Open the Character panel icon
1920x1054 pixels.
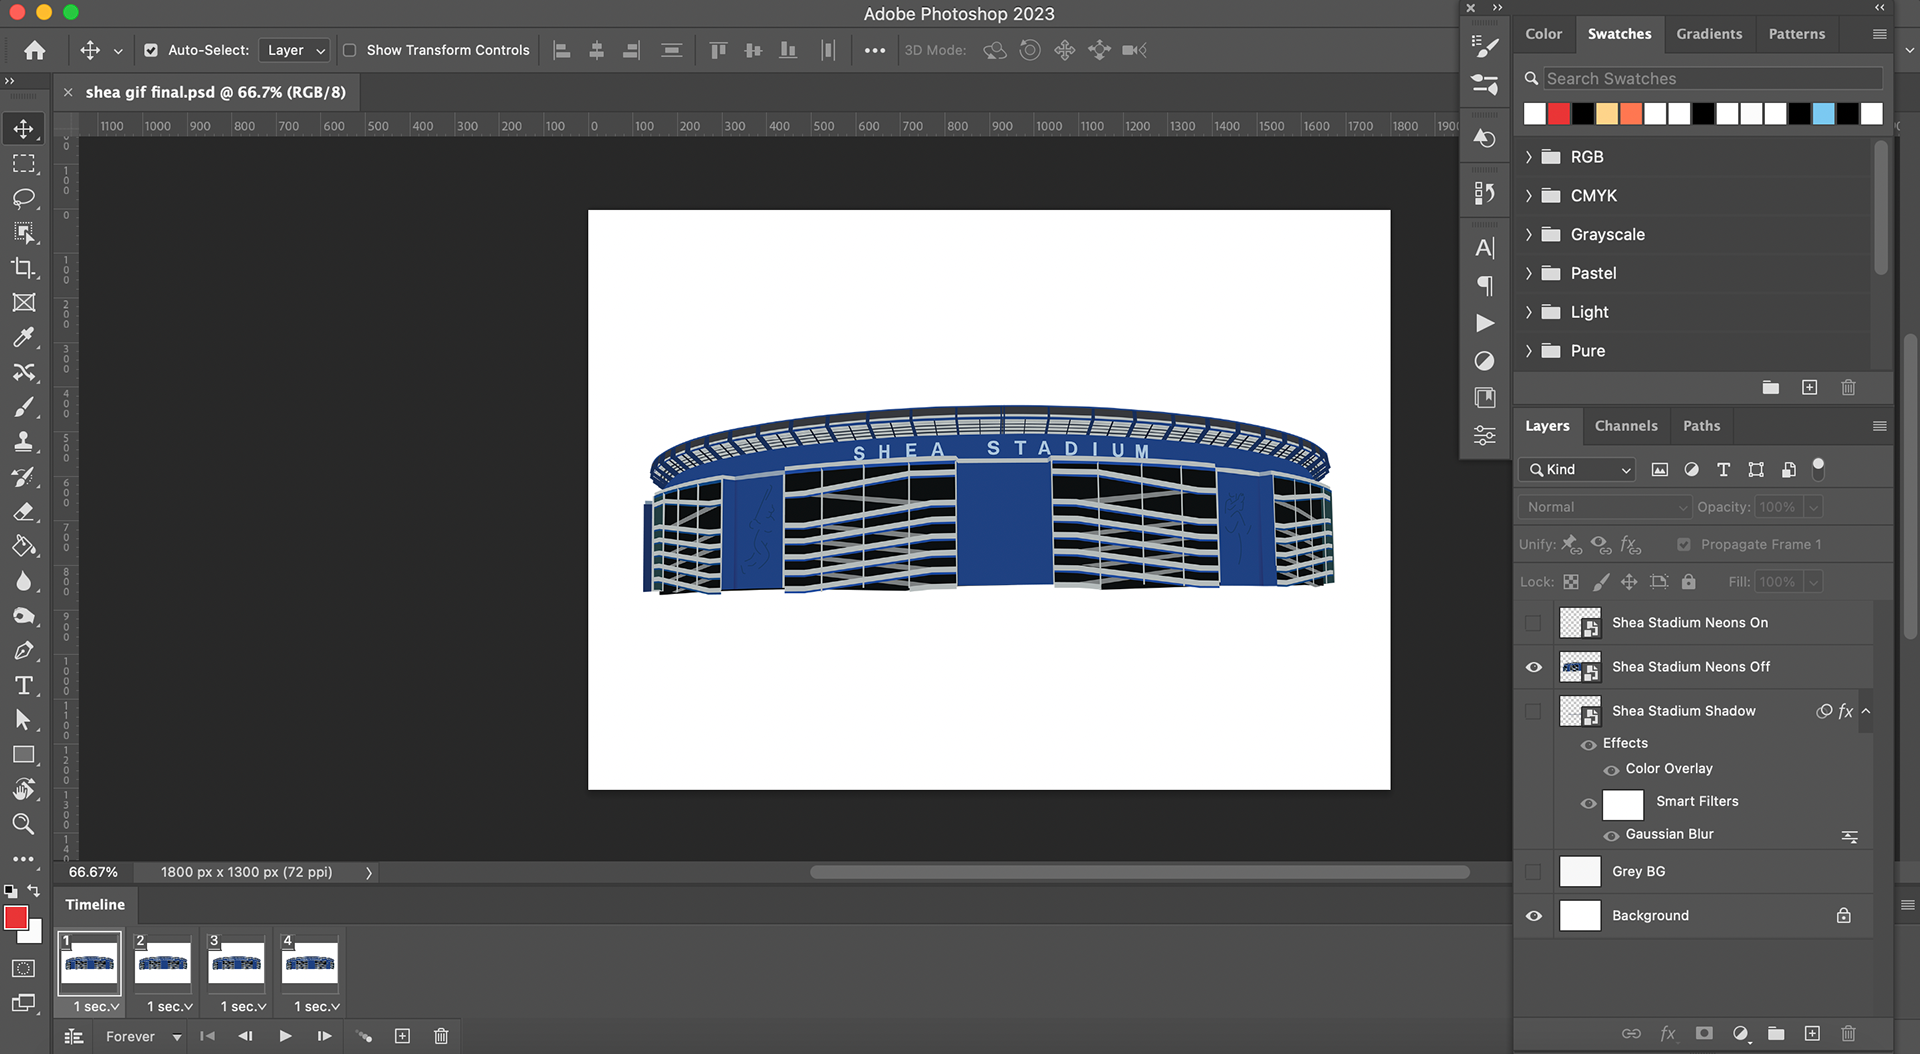point(1485,248)
